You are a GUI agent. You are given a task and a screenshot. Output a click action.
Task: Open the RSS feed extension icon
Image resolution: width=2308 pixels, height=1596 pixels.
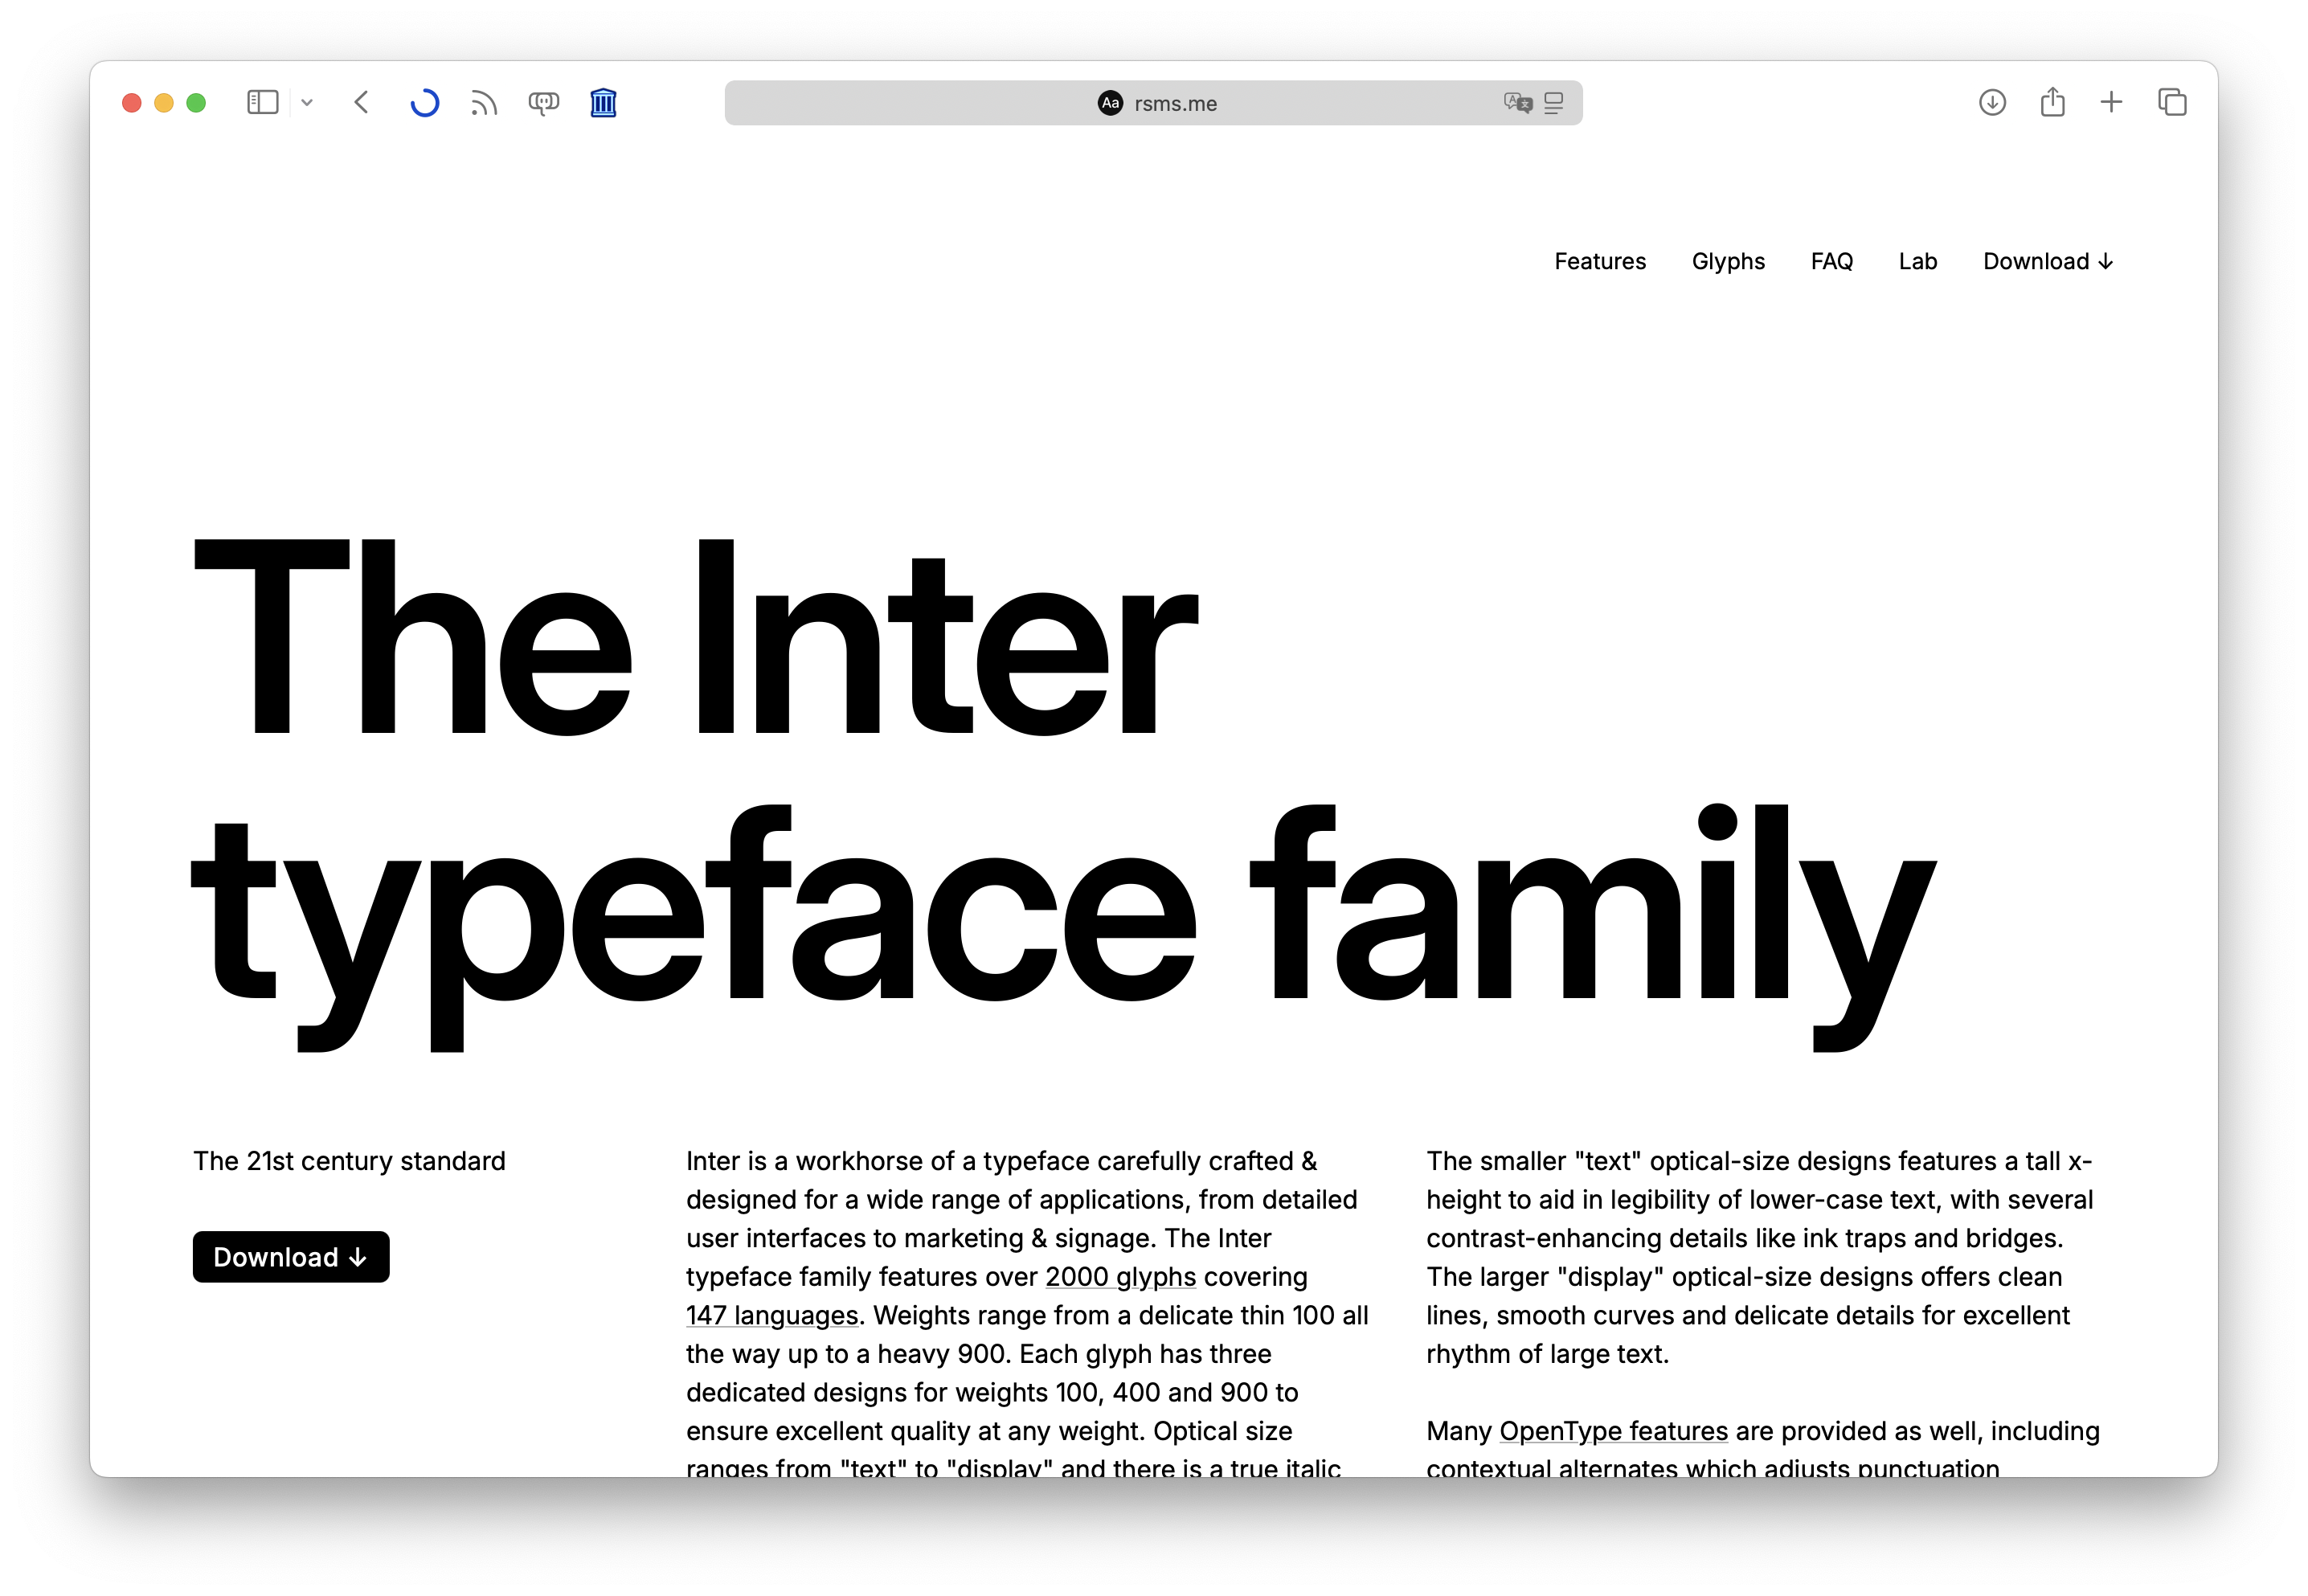pos(484,102)
